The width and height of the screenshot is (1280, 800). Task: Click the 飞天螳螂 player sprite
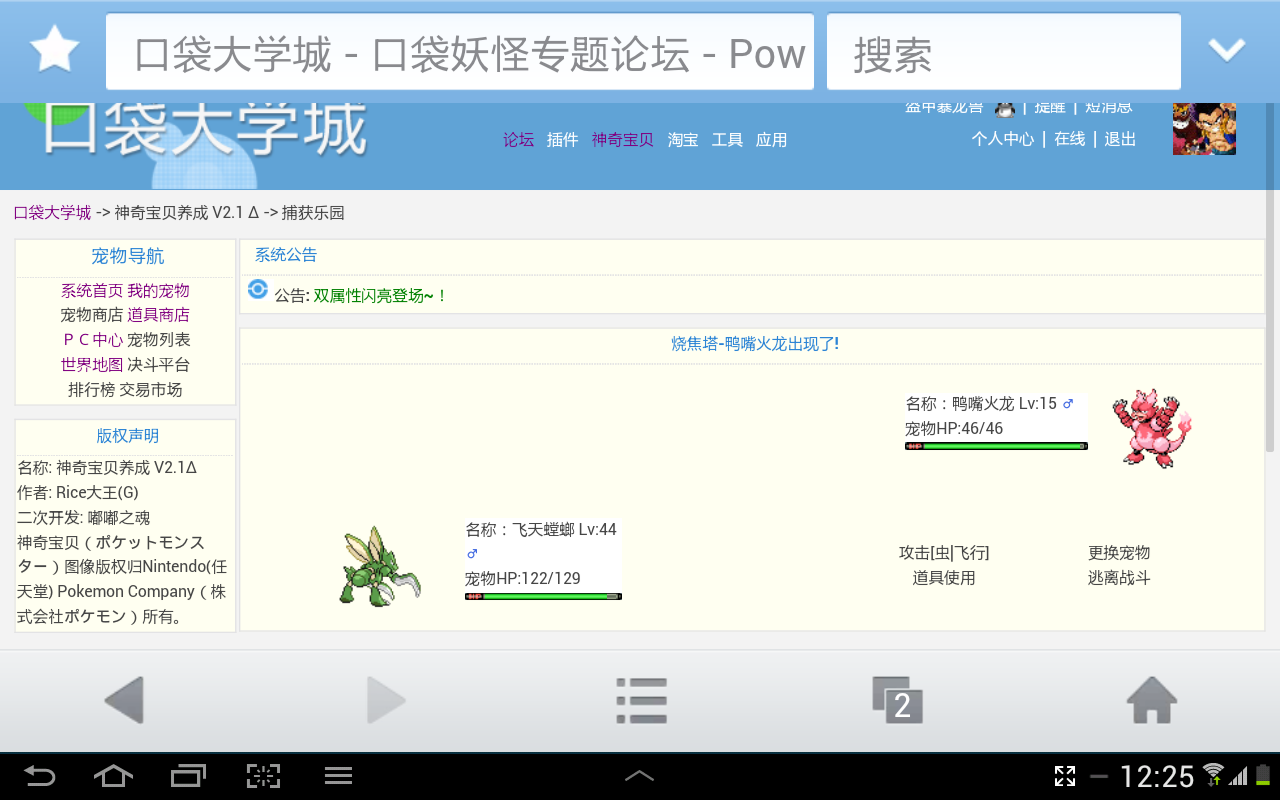pyautogui.click(x=380, y=565)
